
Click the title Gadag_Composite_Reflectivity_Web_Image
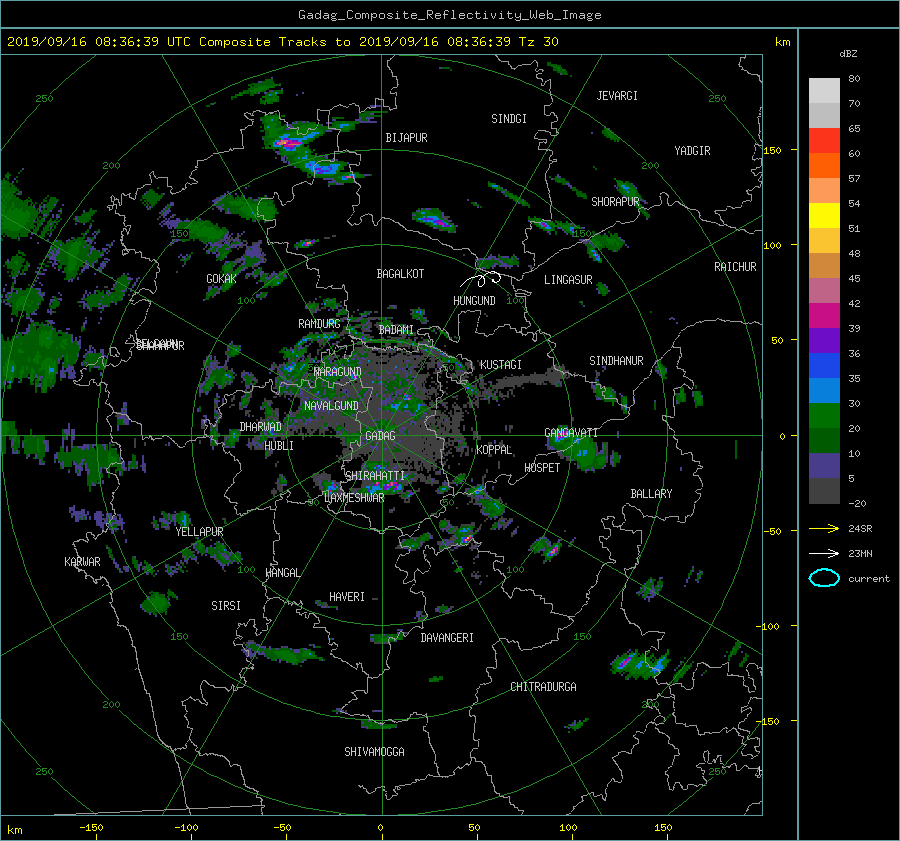(449, 15)
